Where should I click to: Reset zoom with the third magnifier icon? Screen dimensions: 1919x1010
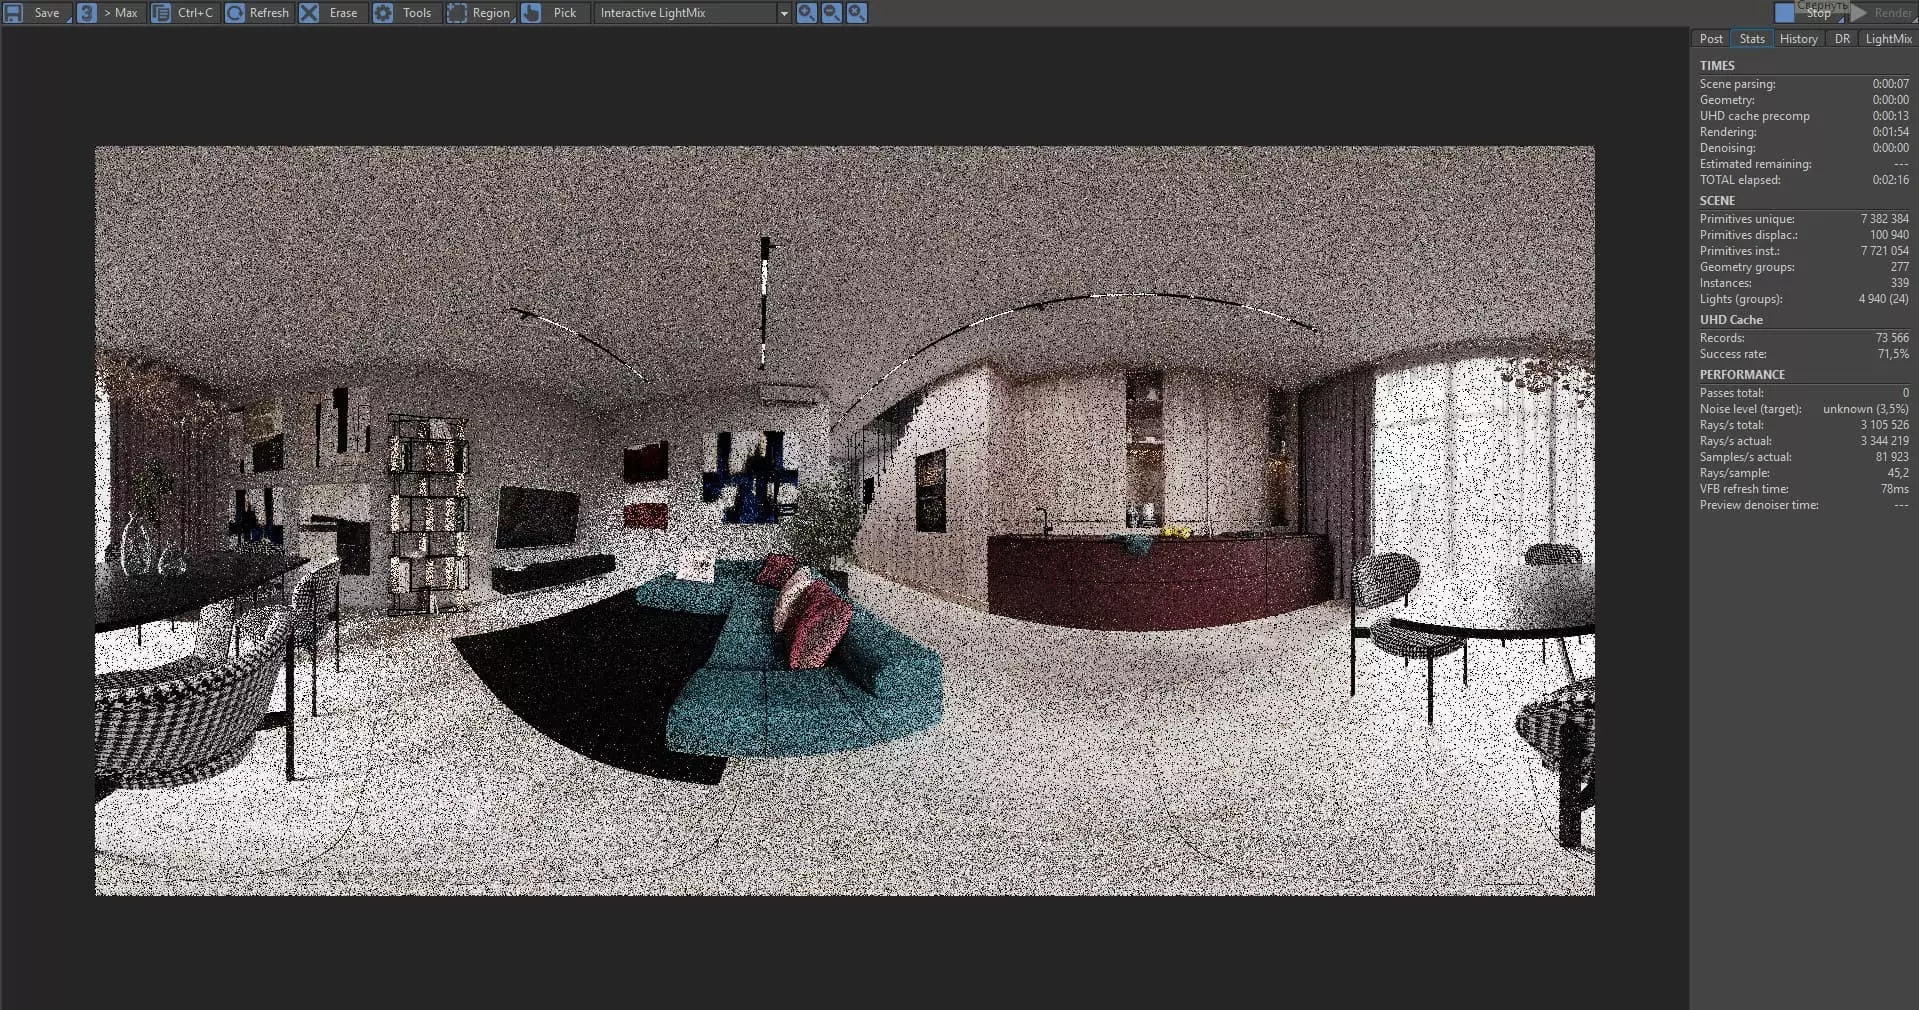click(857, 13)
